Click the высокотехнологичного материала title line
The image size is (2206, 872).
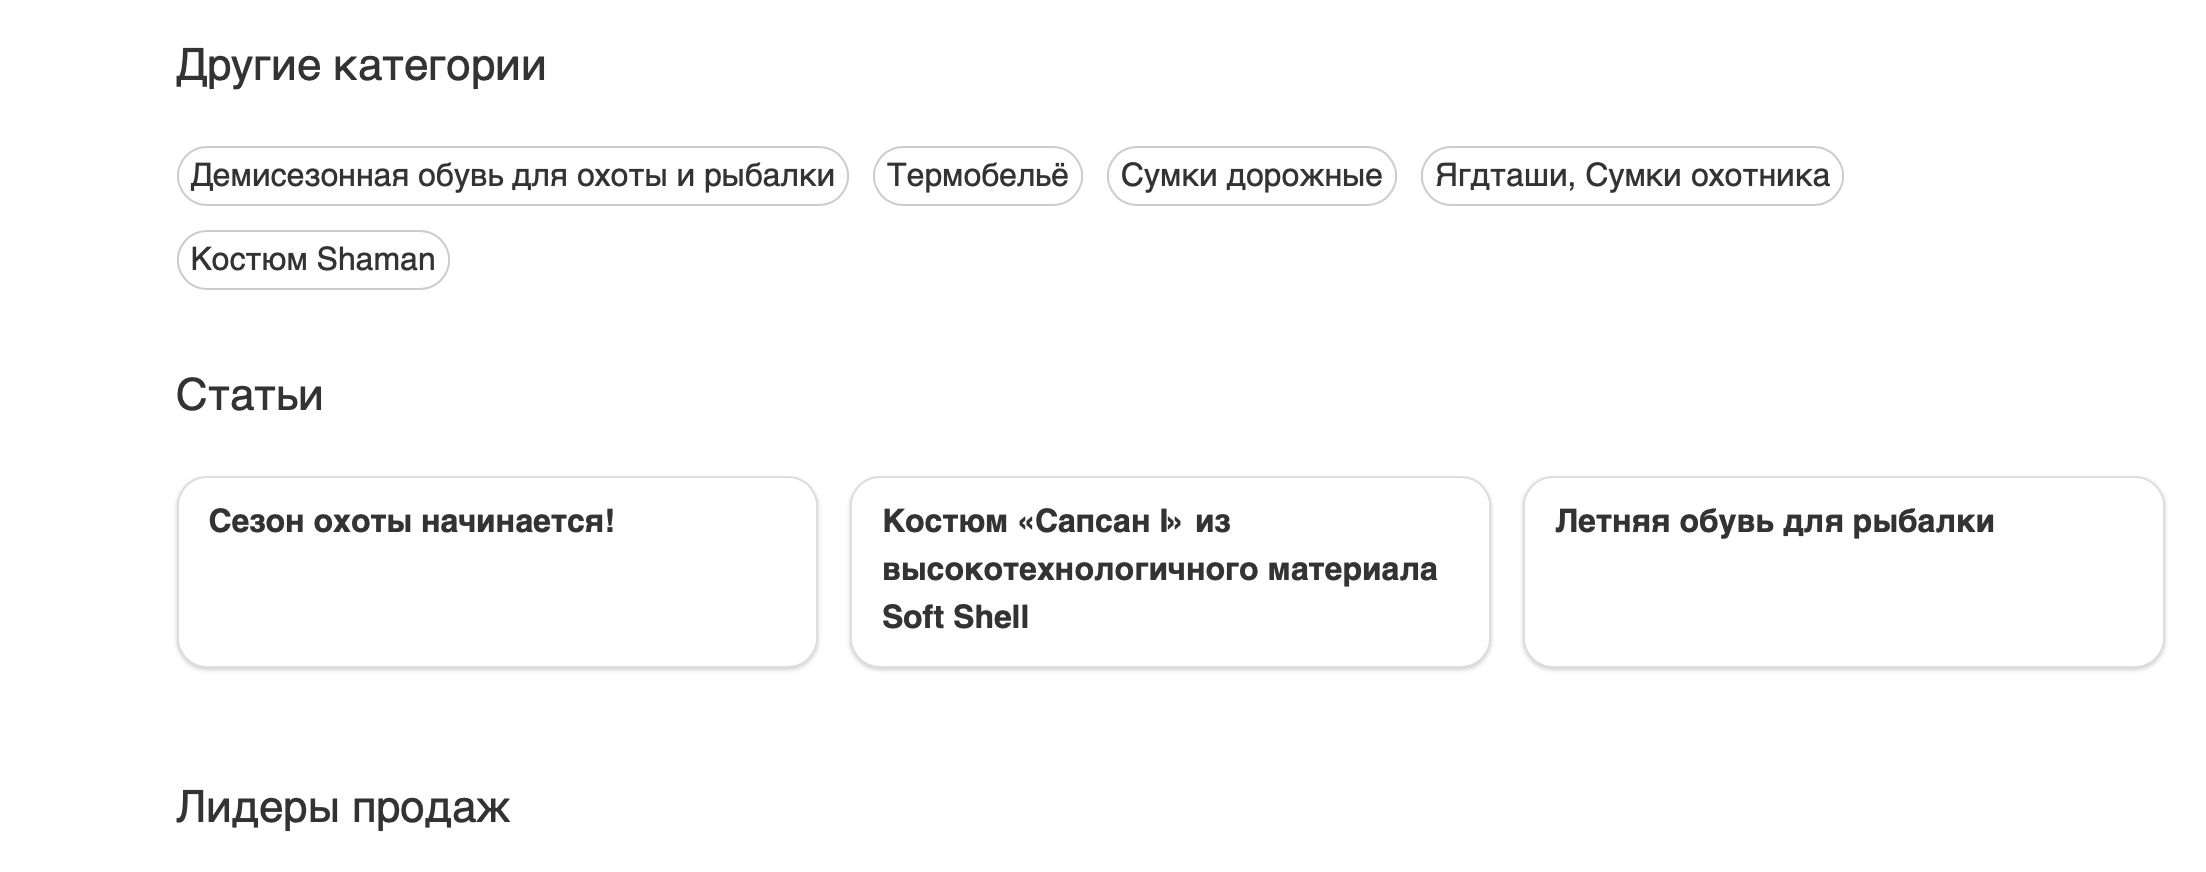coord(1159,570)
